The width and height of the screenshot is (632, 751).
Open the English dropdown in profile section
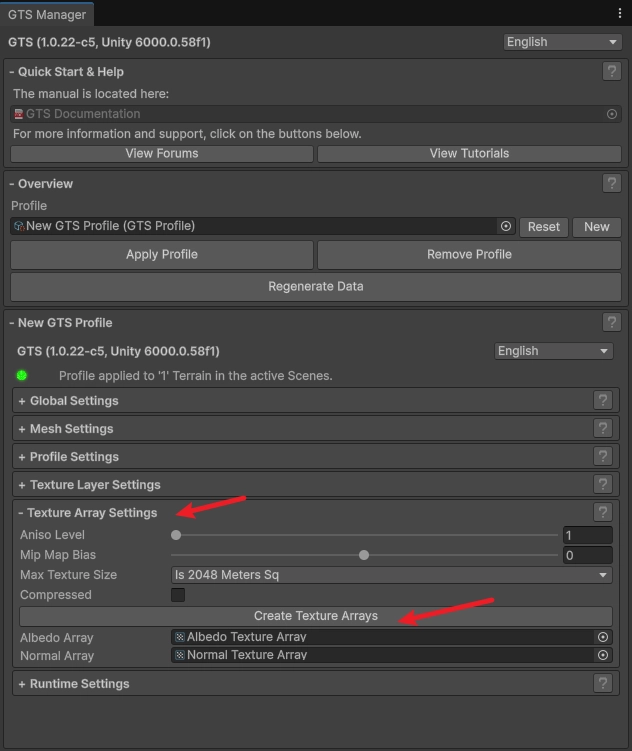pyautogui.click(x=553, y=351)
